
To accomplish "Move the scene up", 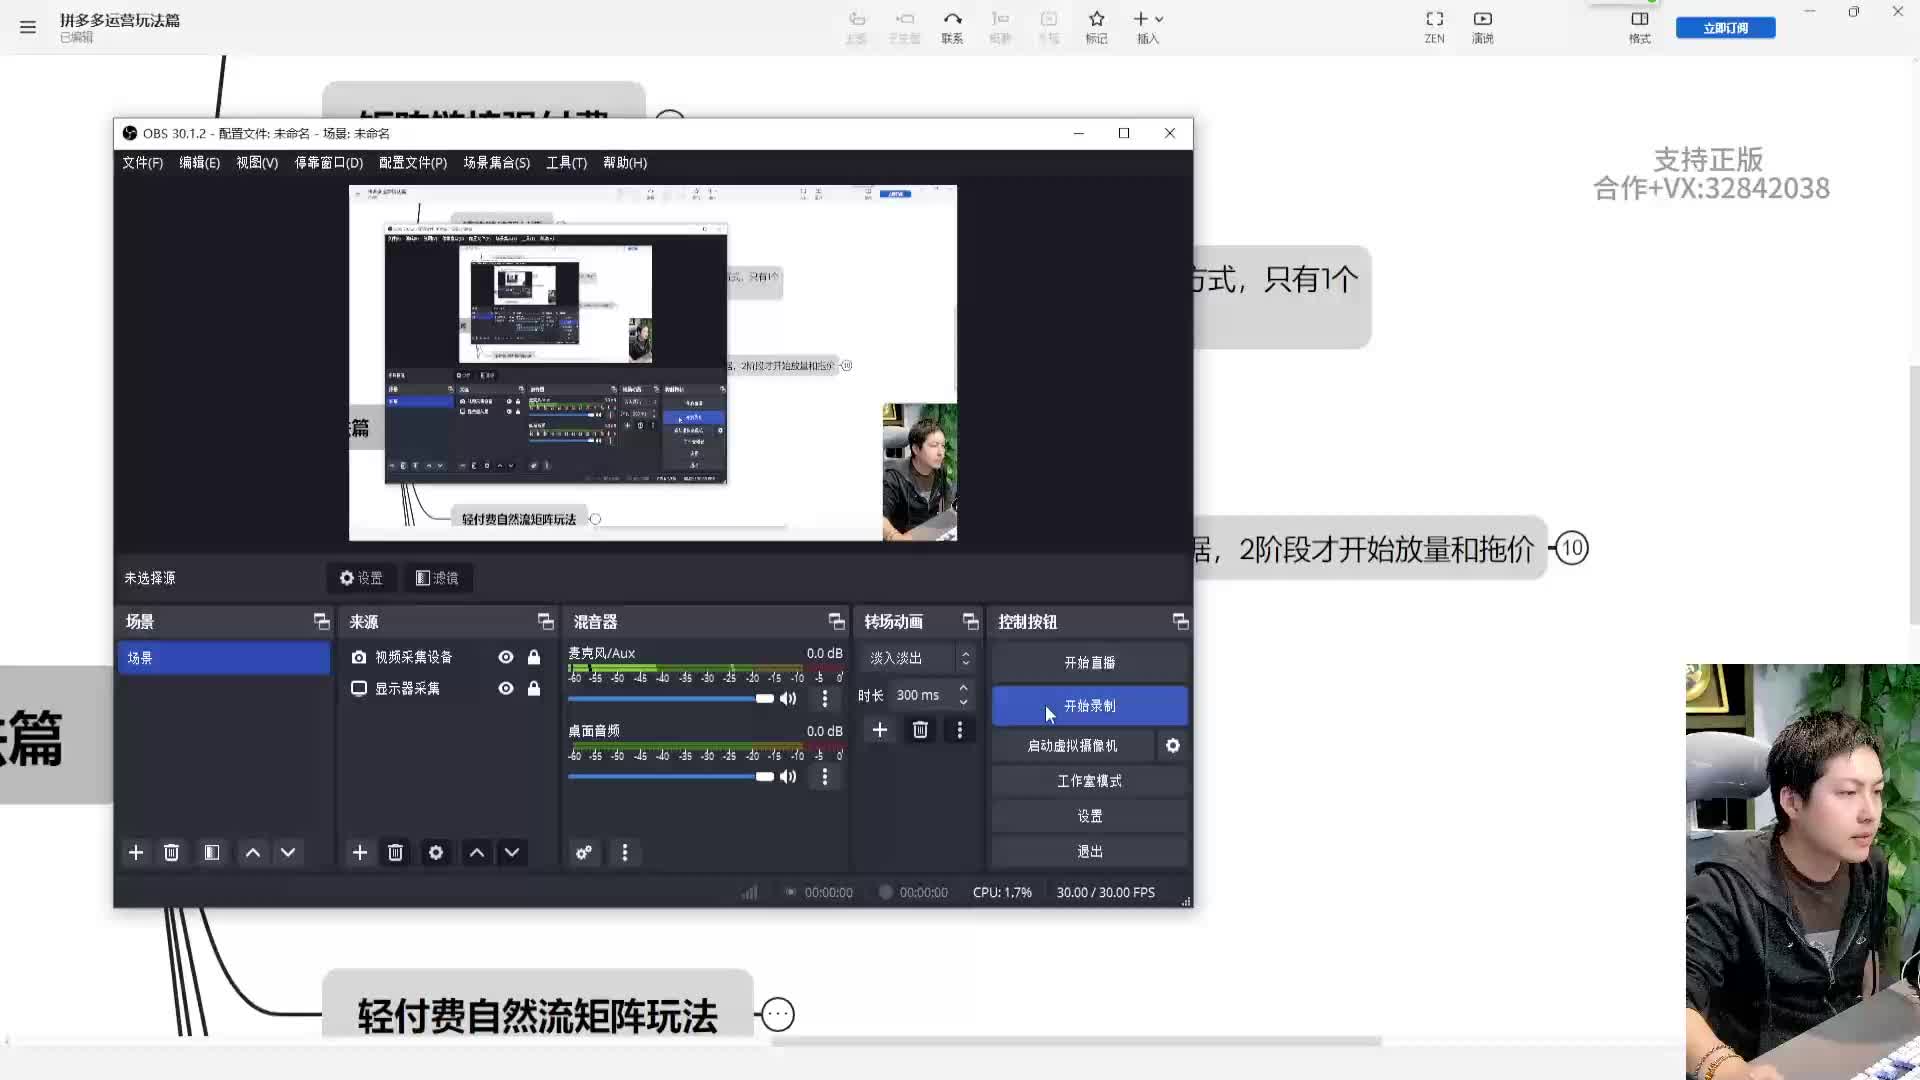I will [x=253, y=853].
